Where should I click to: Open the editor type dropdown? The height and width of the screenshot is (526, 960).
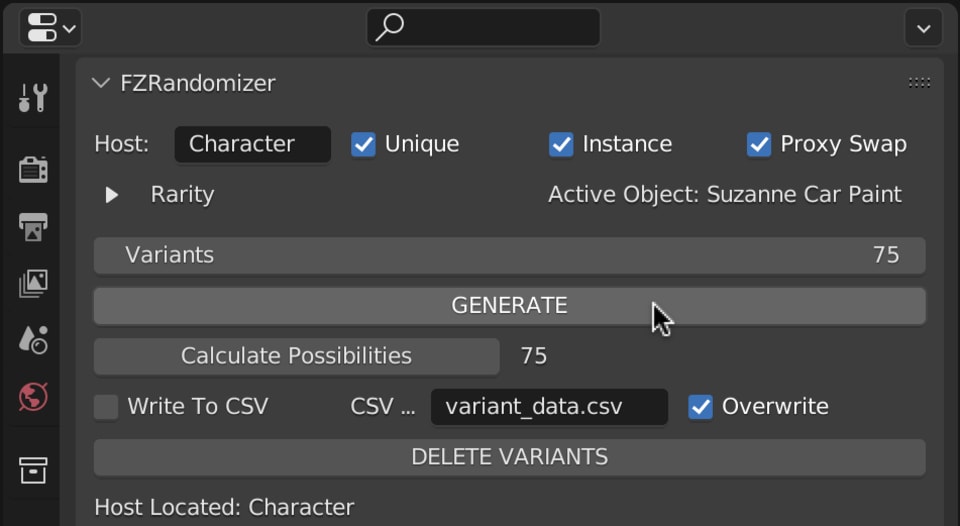coord(50,28)
